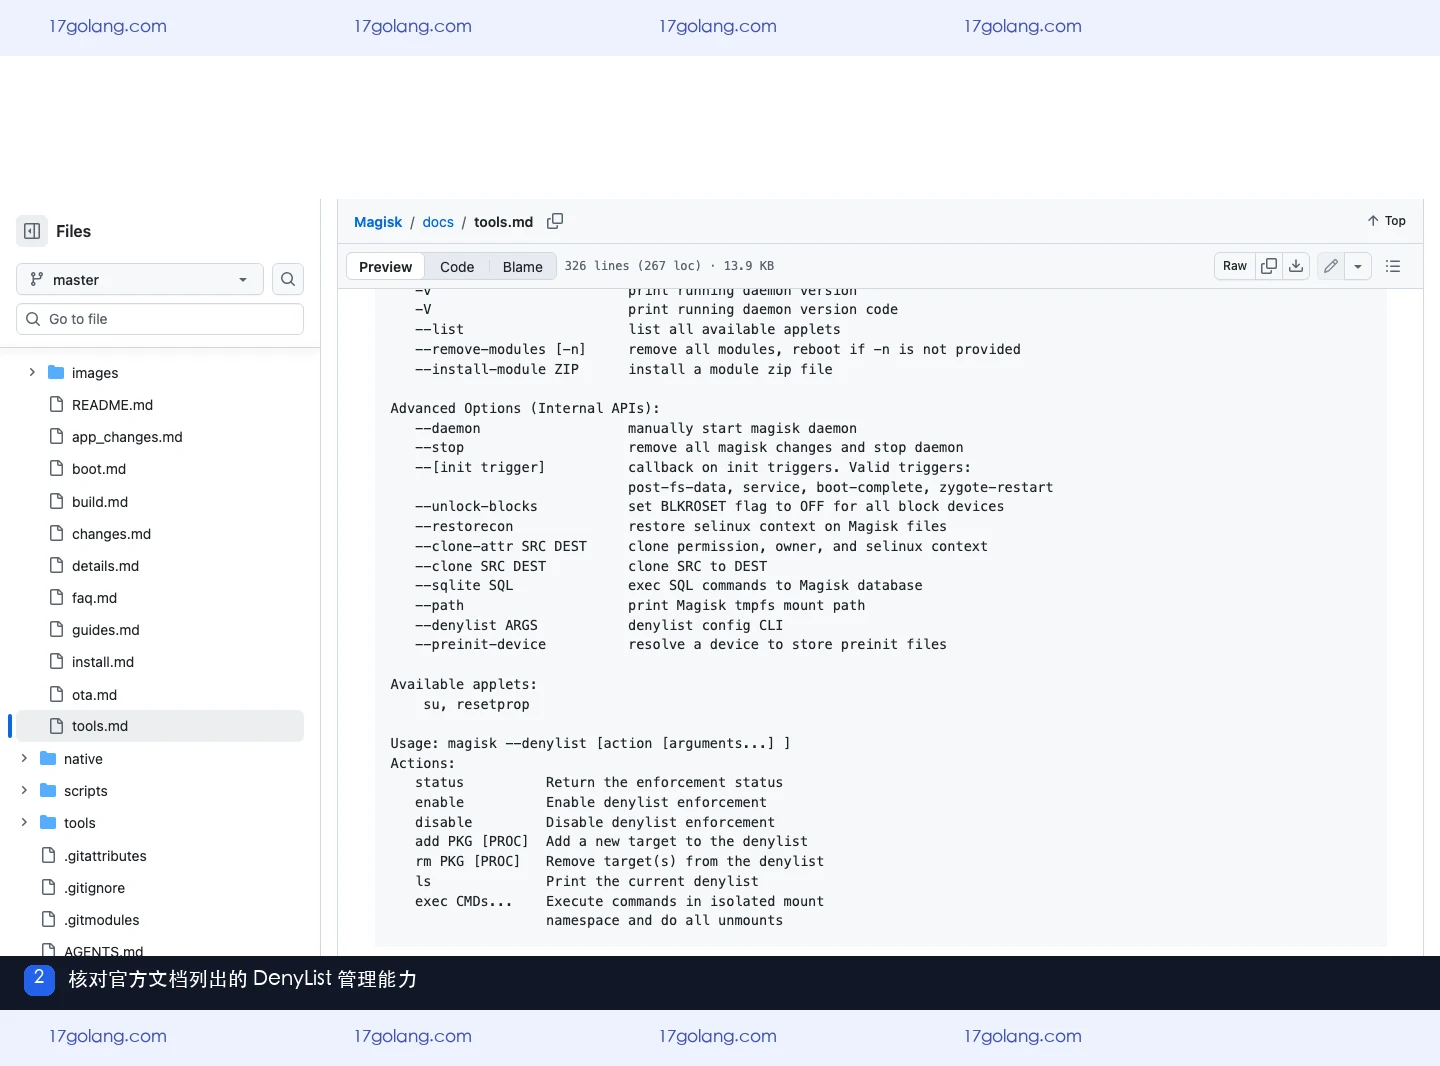The width and height of the screenshot is (1440, 1066).
Task: Expand the images folder
Action: point(32,372)
